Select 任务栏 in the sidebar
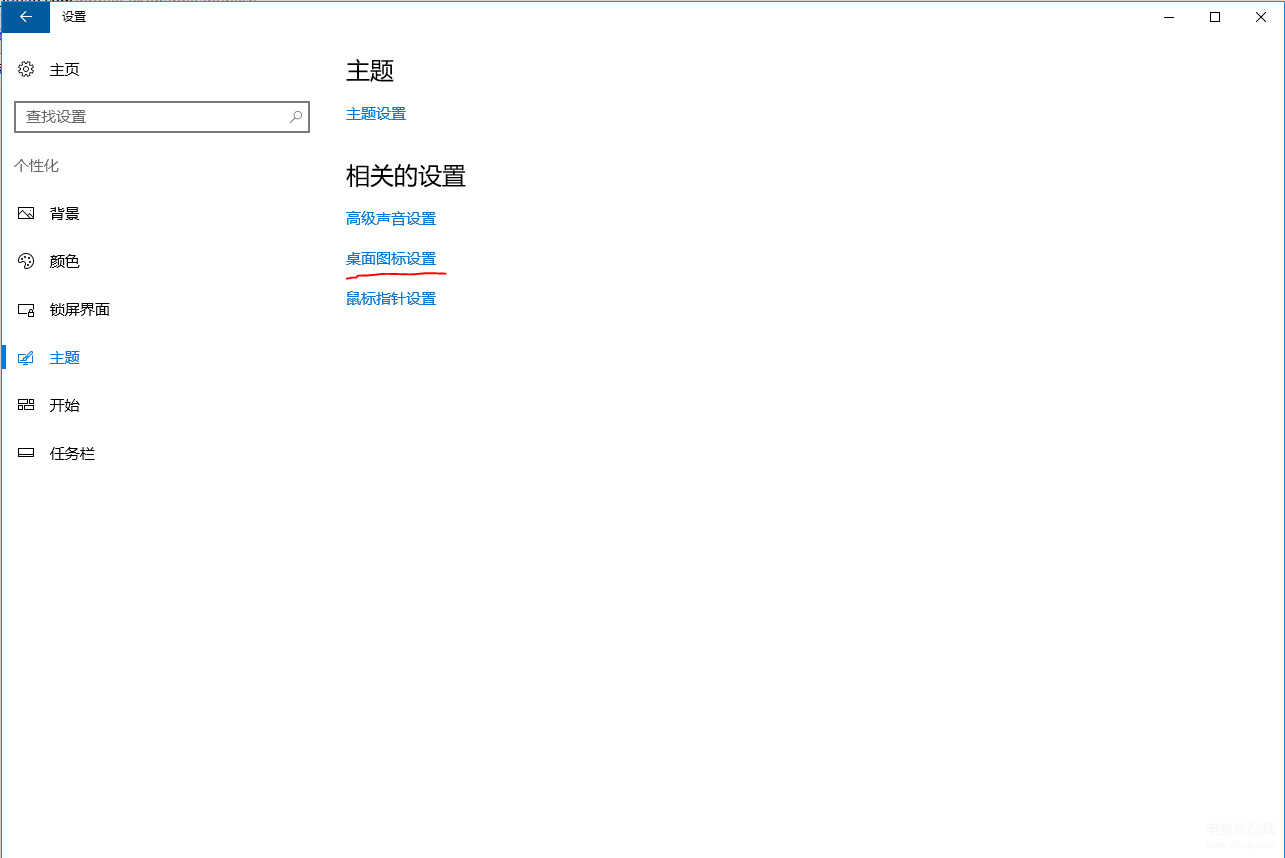 (73, 453)
